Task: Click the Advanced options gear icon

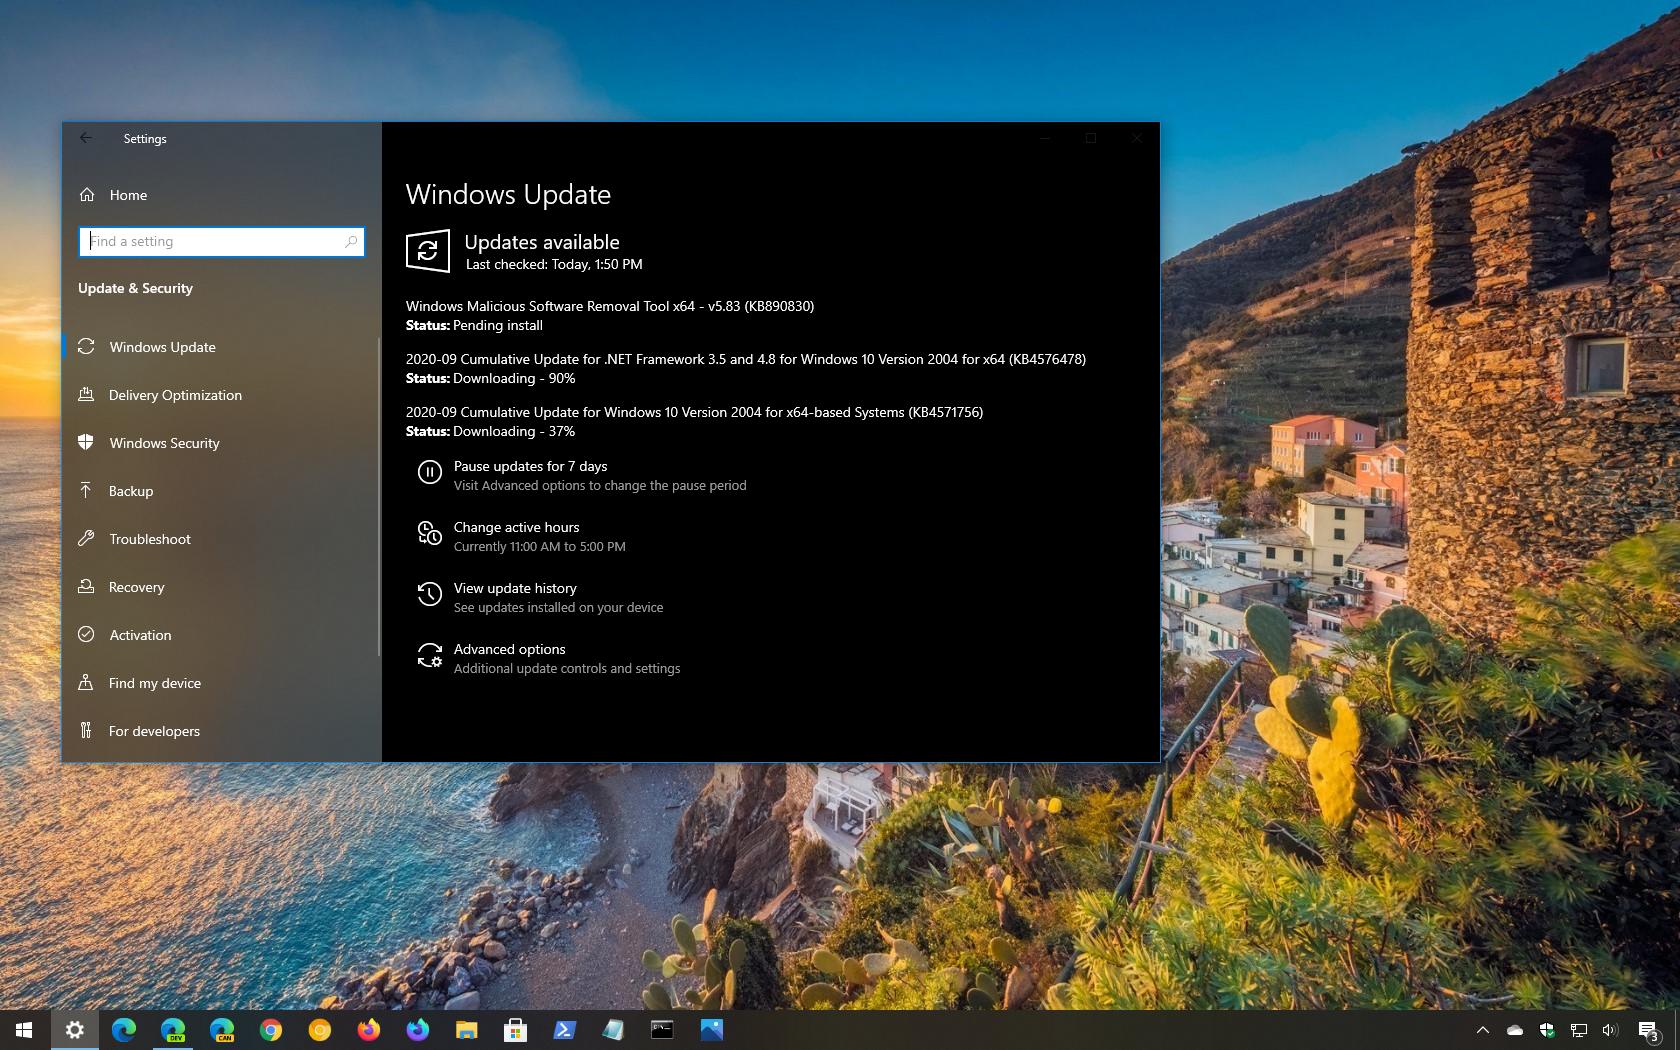Action: pos(429,656)
